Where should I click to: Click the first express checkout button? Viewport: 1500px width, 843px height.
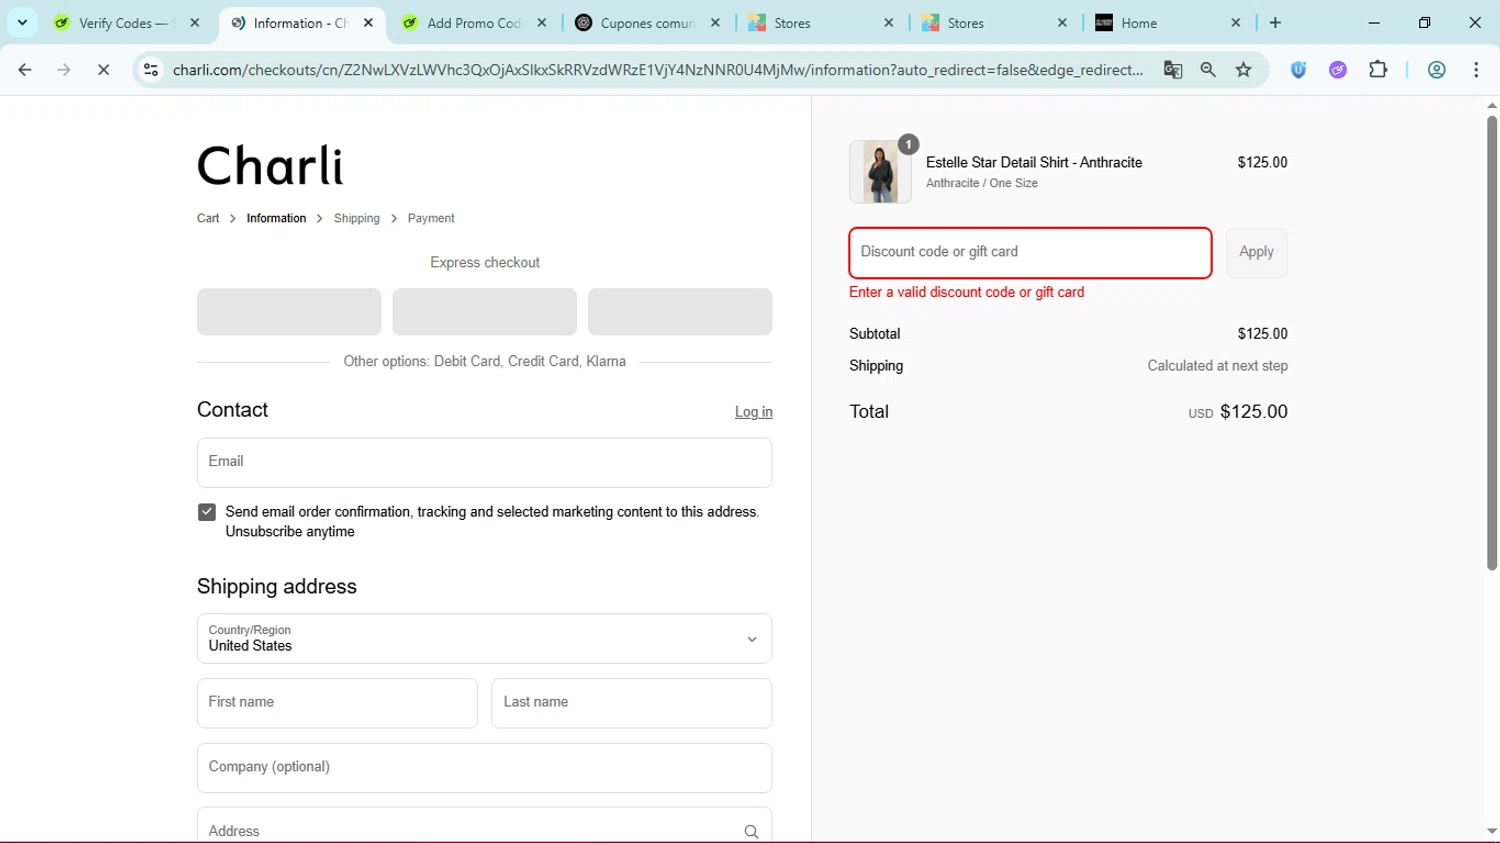[x=289, y=311]
